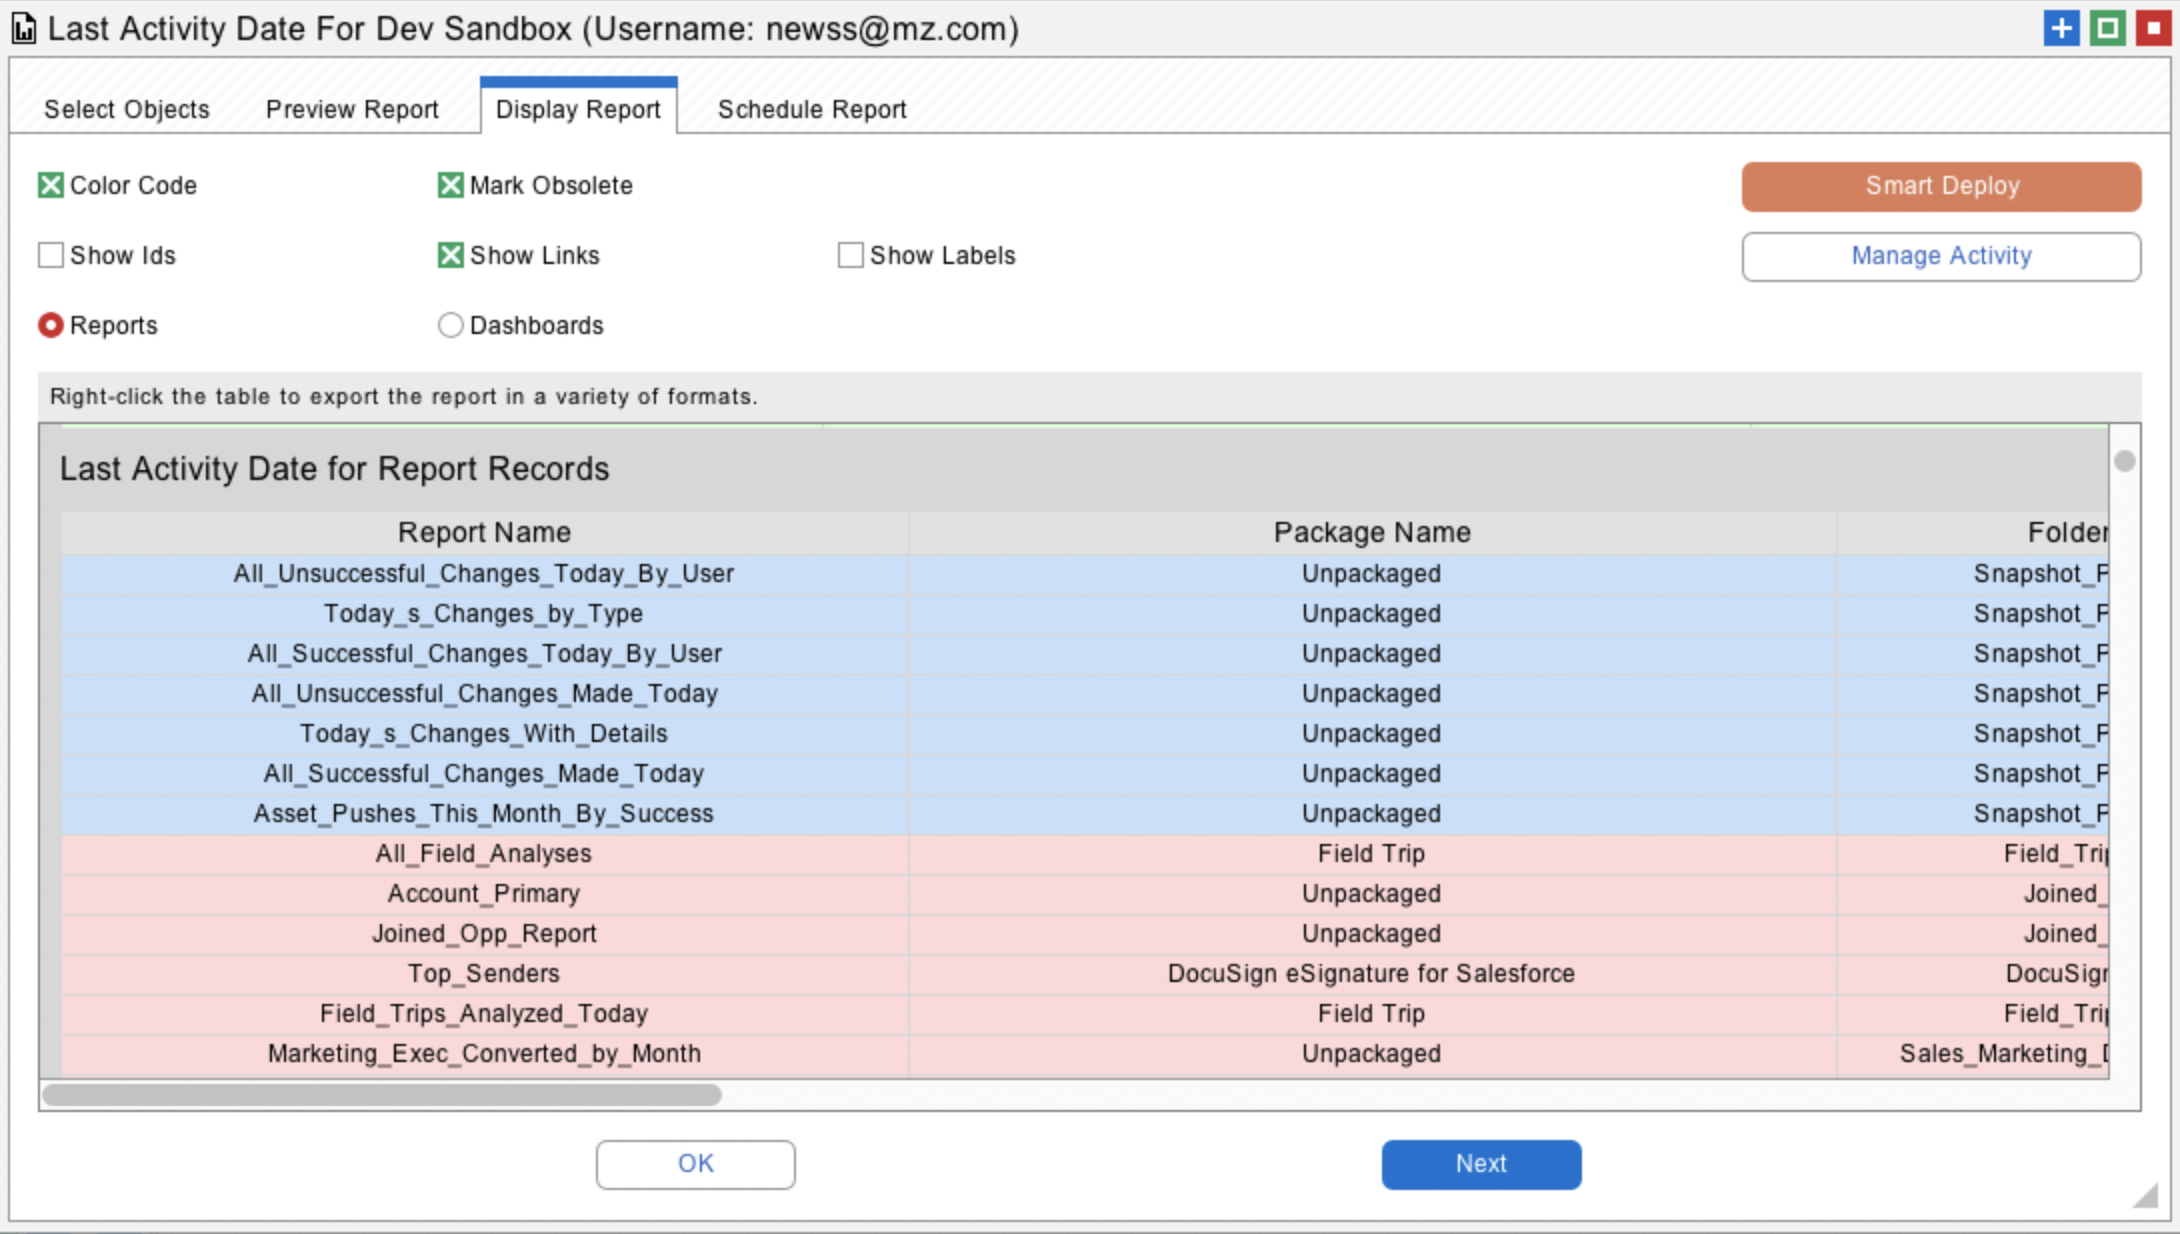Click the report document icon in title bar
Image resolution: width=2180 pixels, height=1234 pixels.
24,28
